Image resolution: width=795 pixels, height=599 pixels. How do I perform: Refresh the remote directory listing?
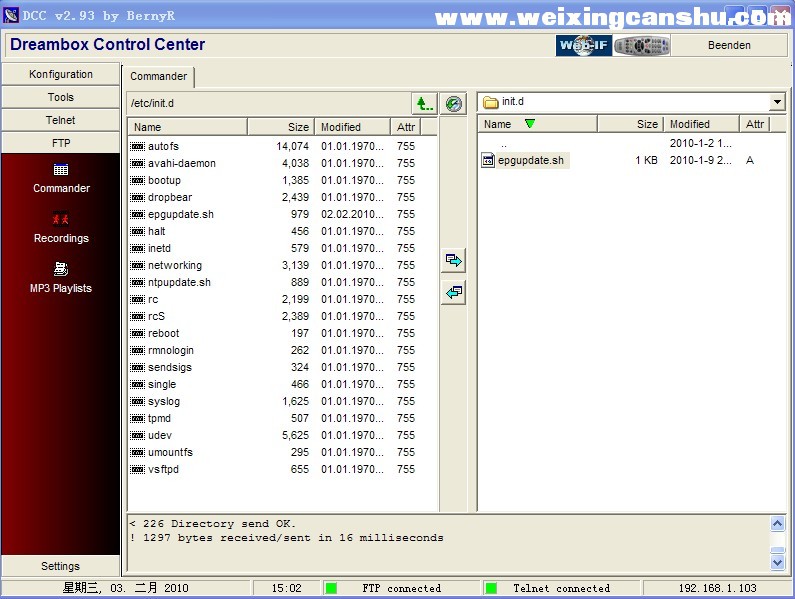click(453, 104)
